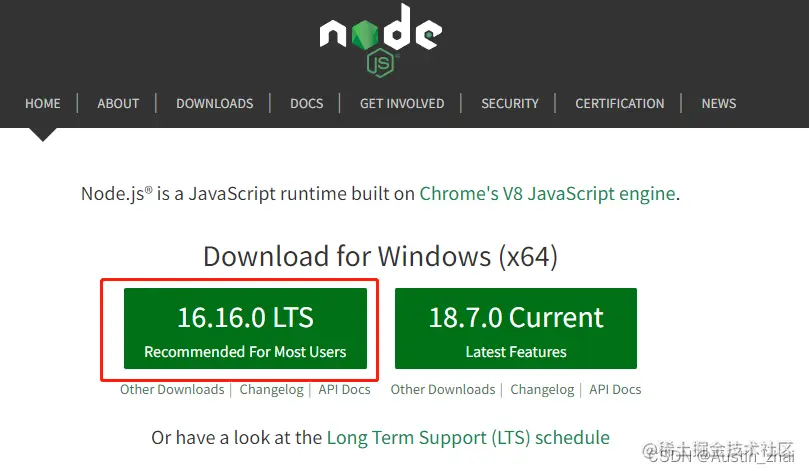Open the SECURITY nav item
The image size is (809, 474).
(510, 104)
